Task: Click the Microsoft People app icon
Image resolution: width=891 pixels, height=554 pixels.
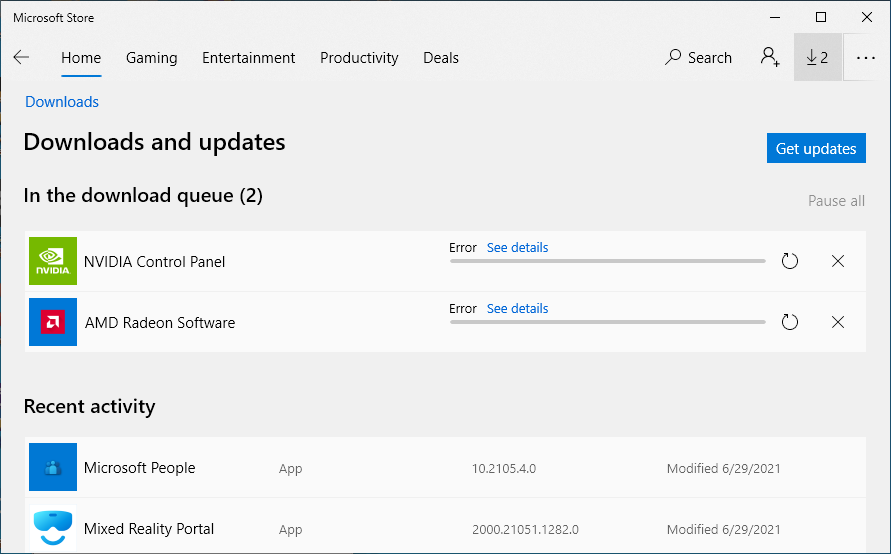Action: pyautogui.click(x=53, y=467)
